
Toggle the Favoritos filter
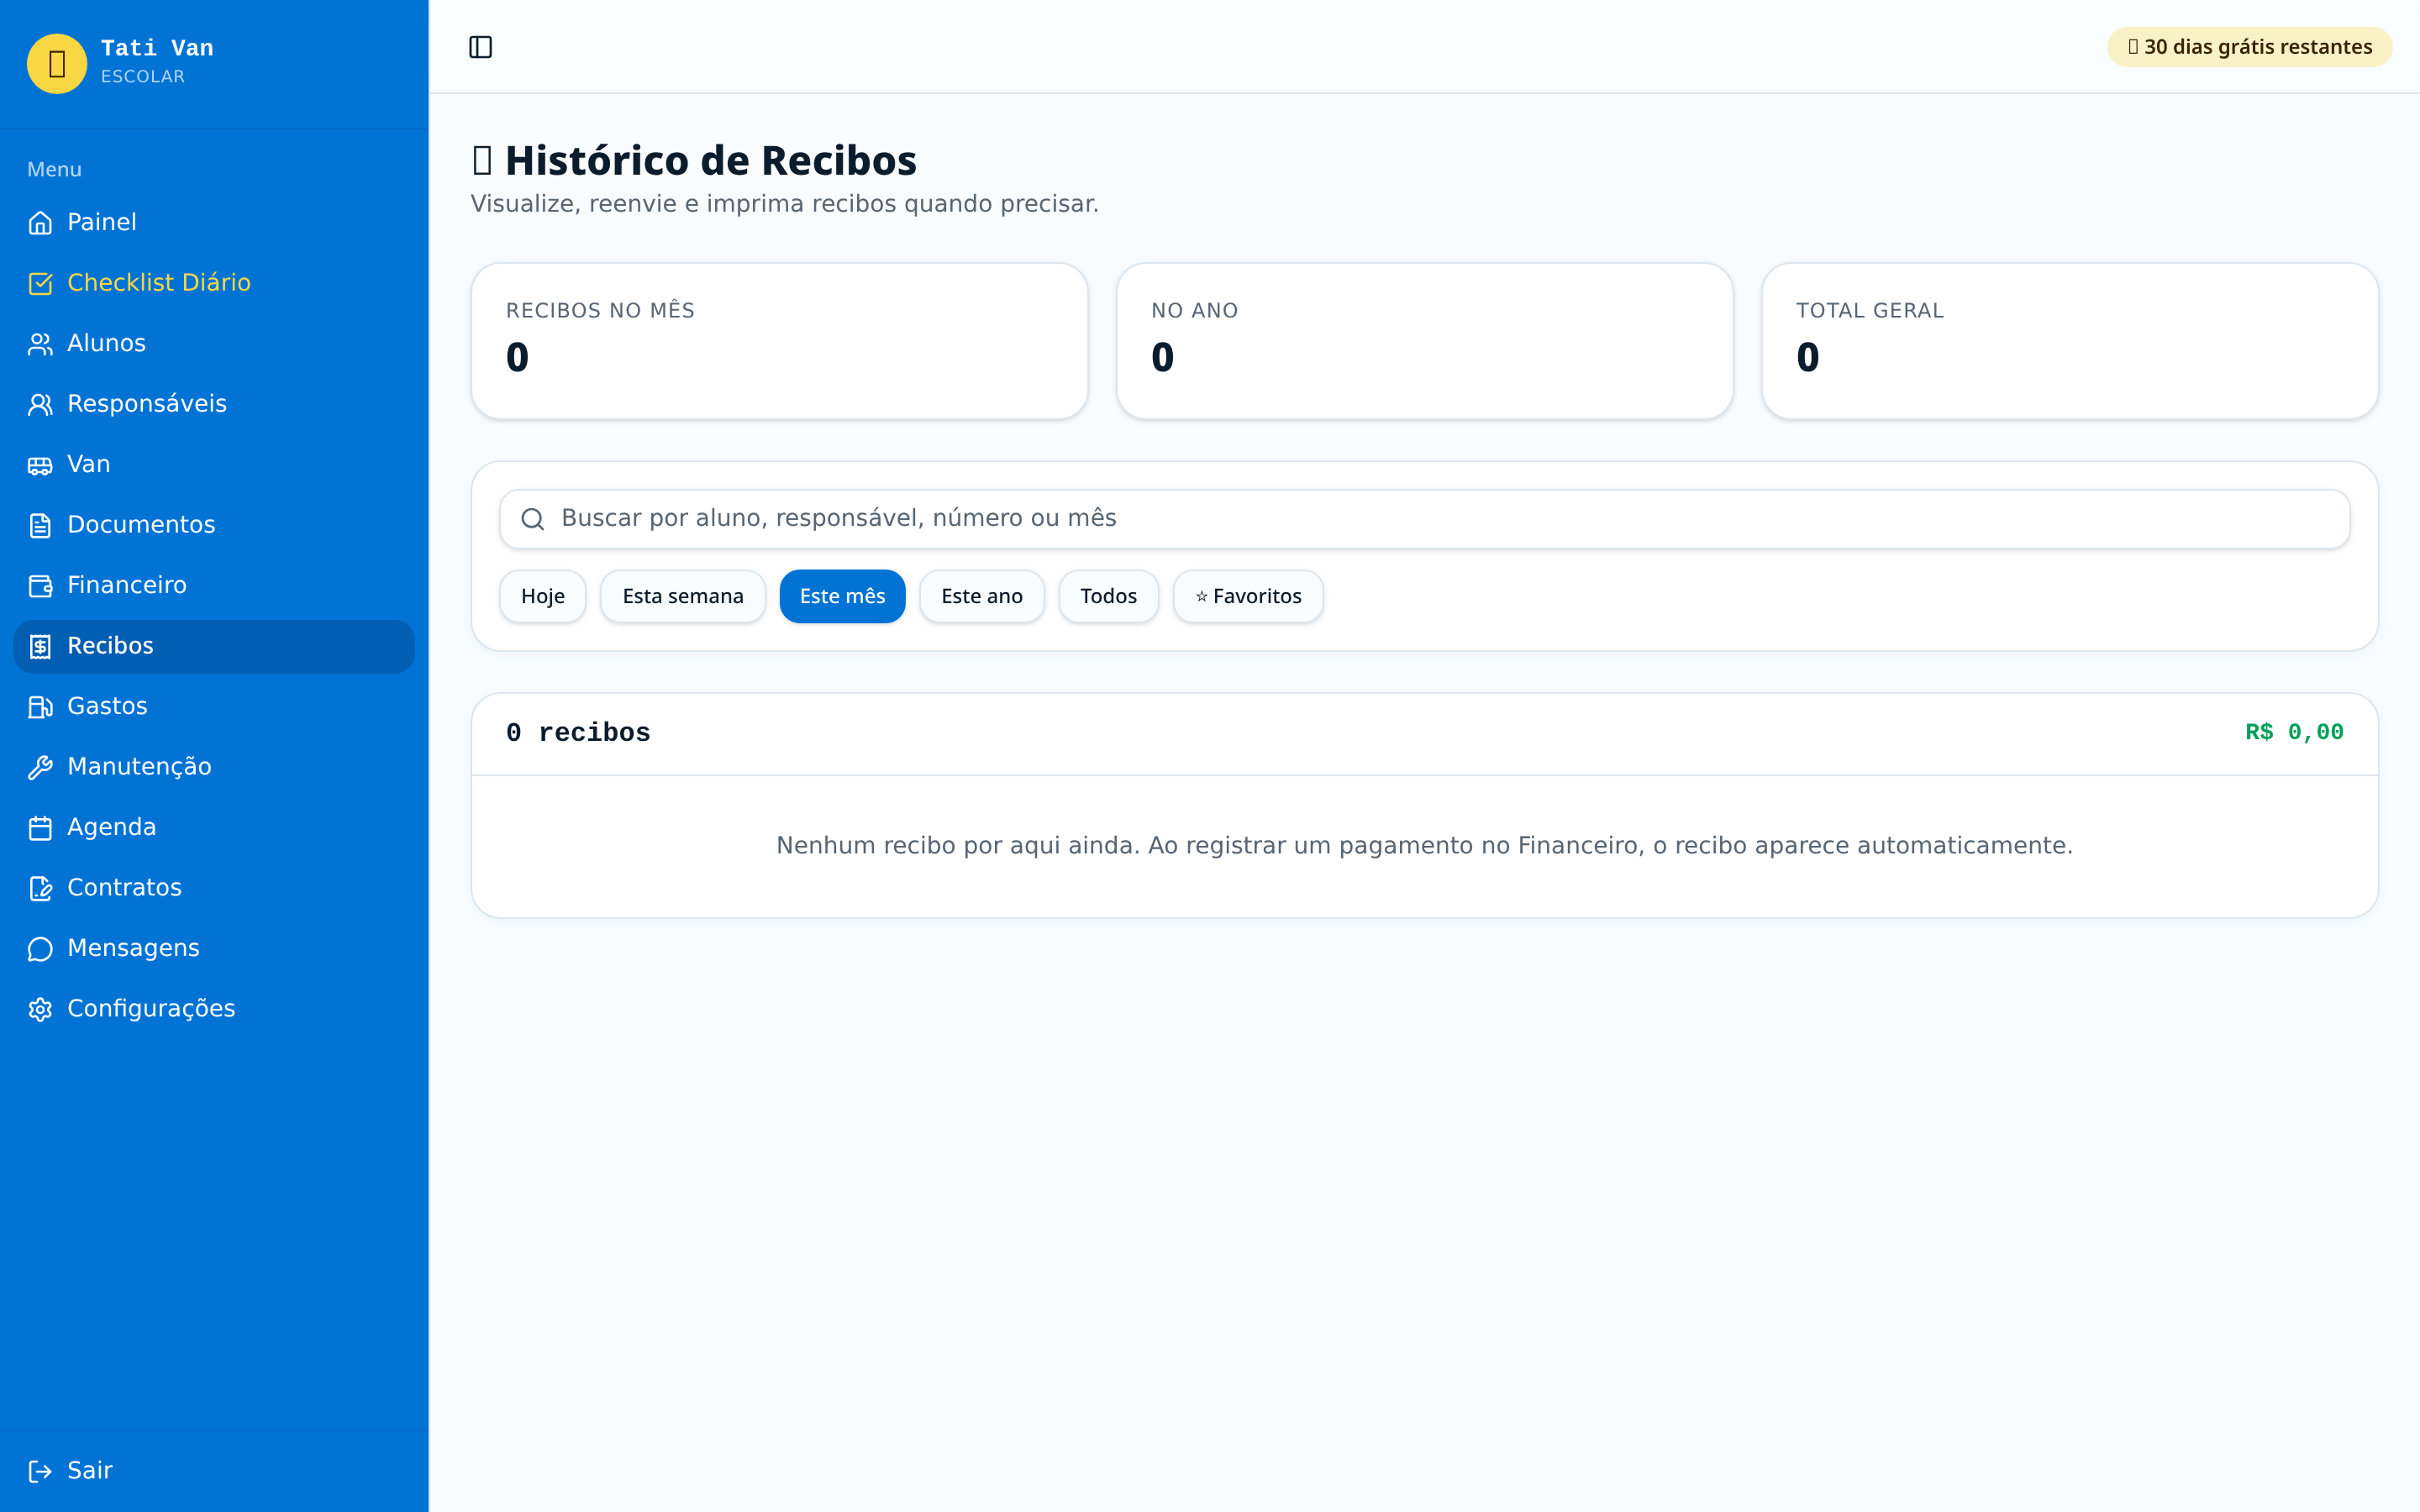point(1248,596)
